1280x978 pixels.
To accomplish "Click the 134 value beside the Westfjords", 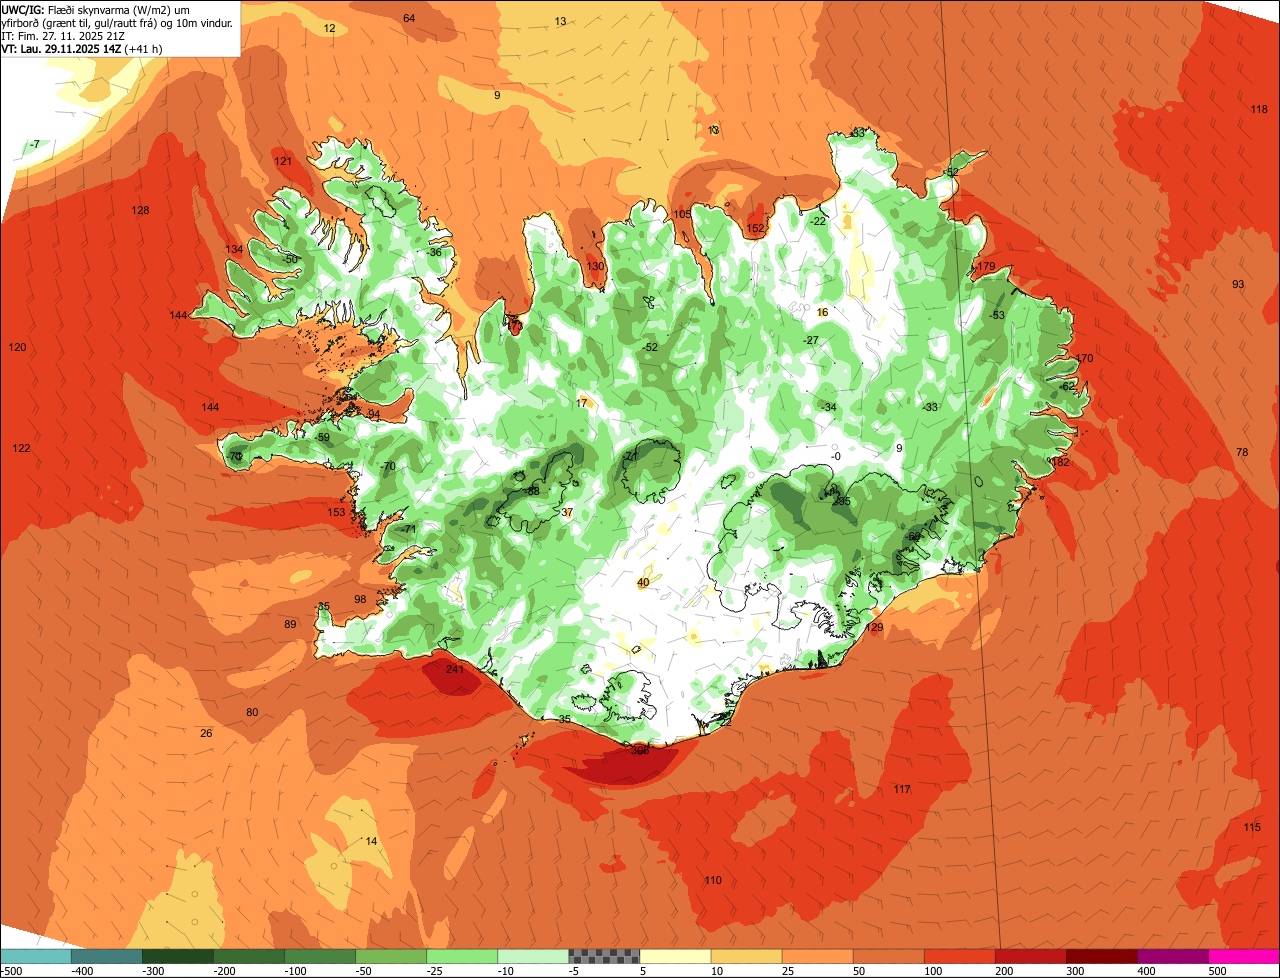I will click(x=234, y=250).
